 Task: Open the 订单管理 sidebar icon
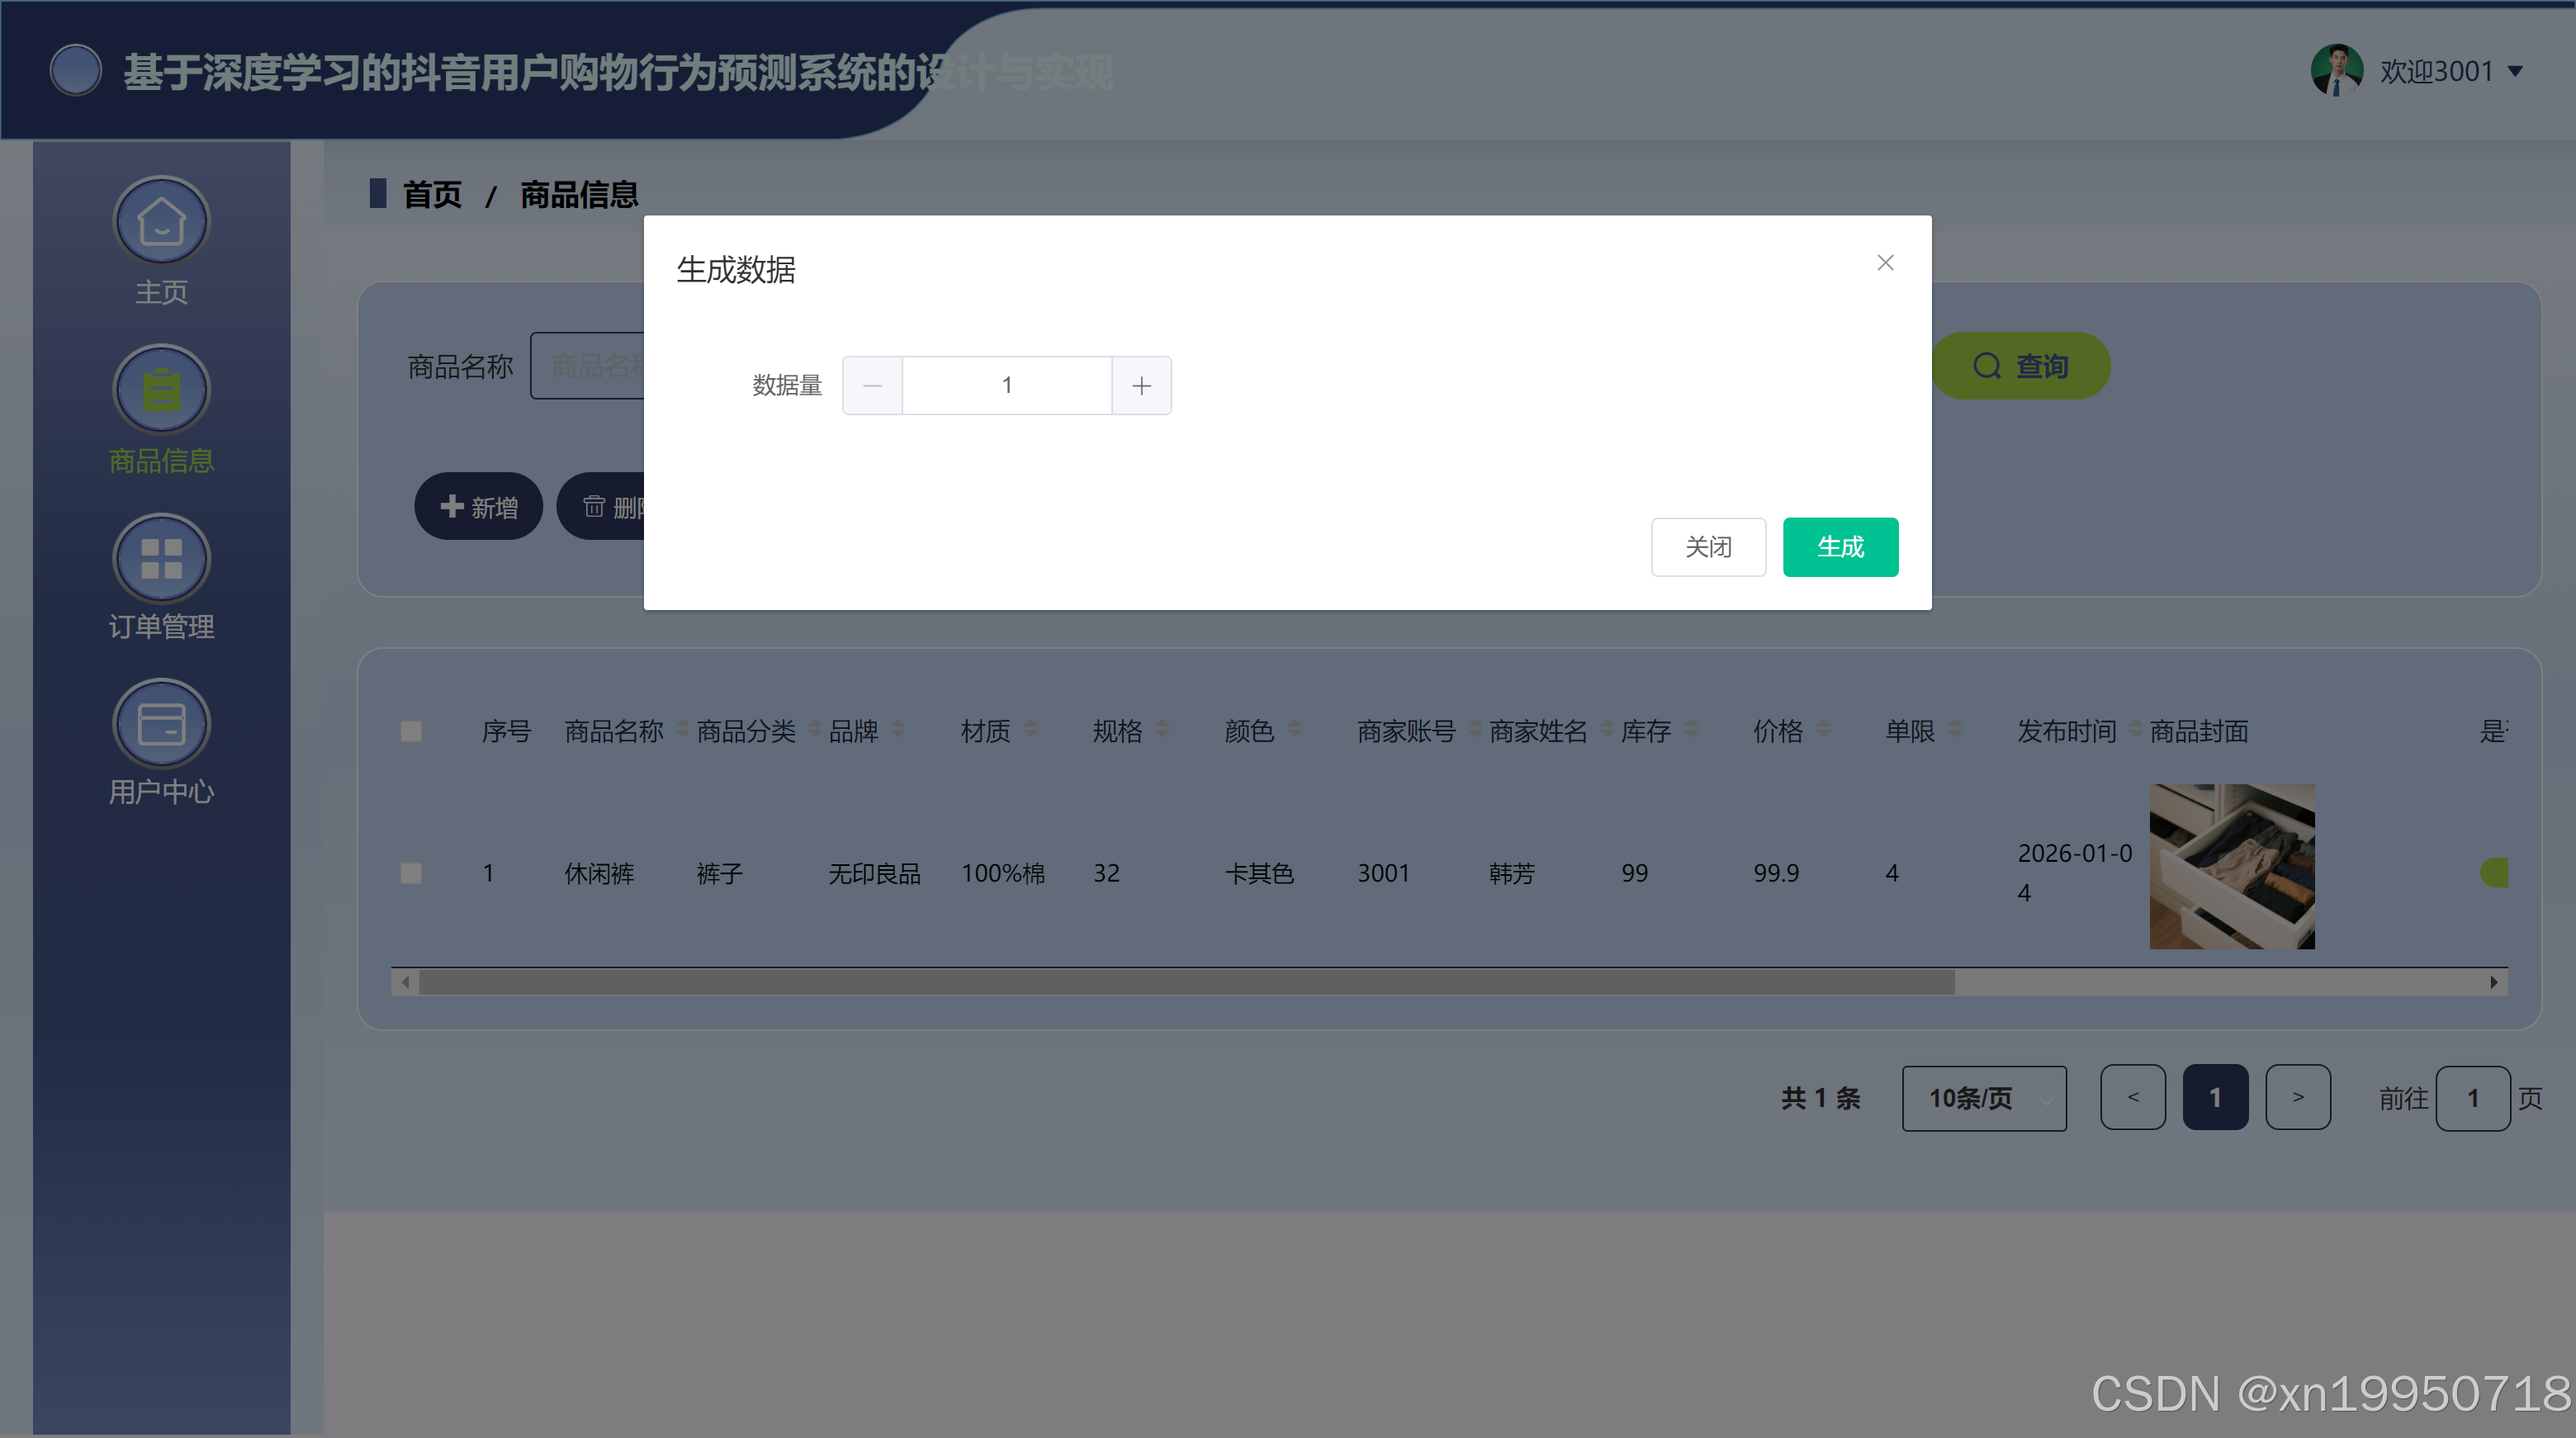161,558
